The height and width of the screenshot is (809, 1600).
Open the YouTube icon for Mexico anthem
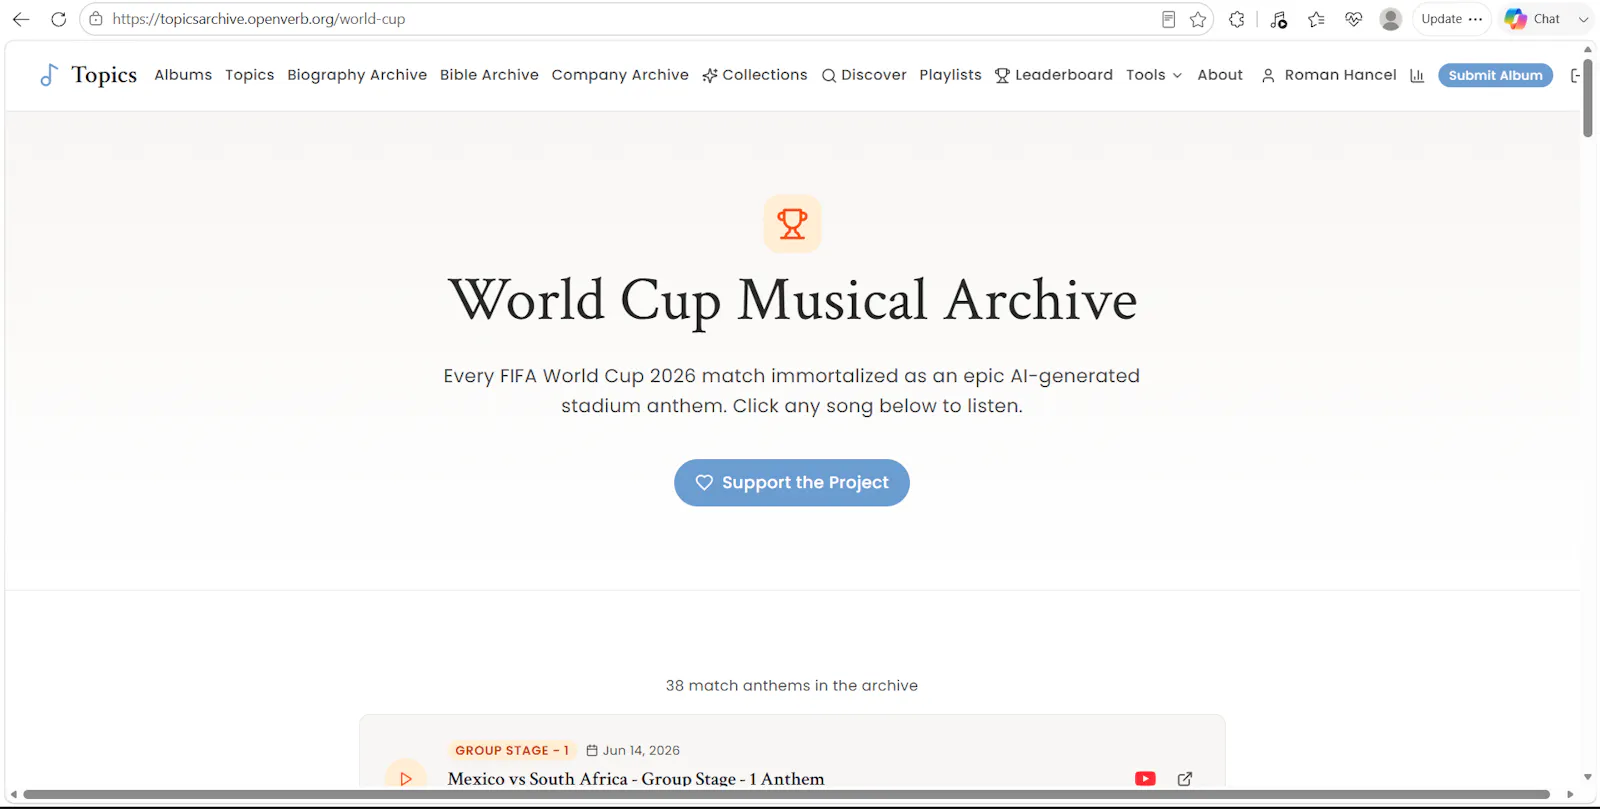click(x=1145, y=779)
